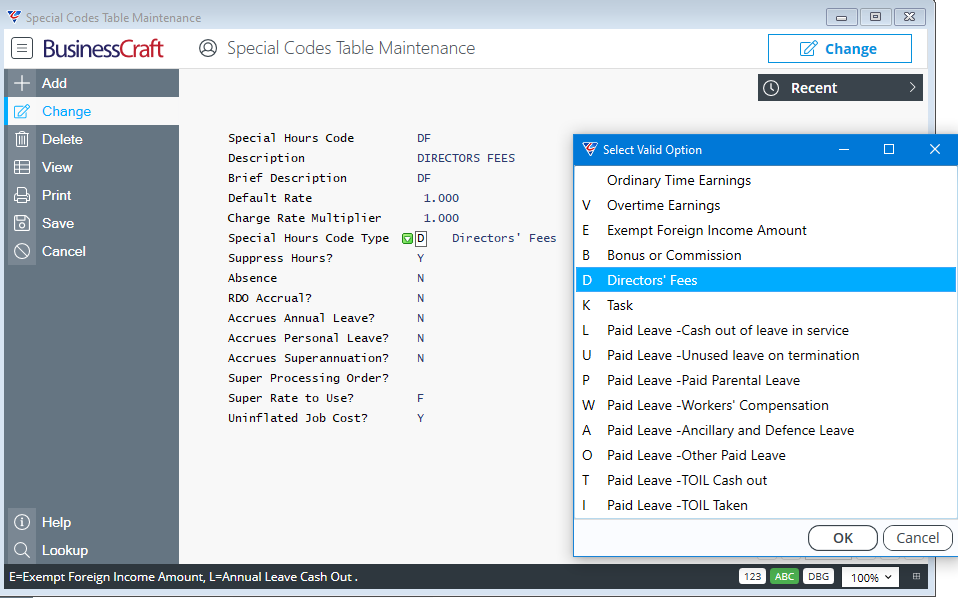Toggle the DBG debug indicator
The image size is (958, 598).
819,577
